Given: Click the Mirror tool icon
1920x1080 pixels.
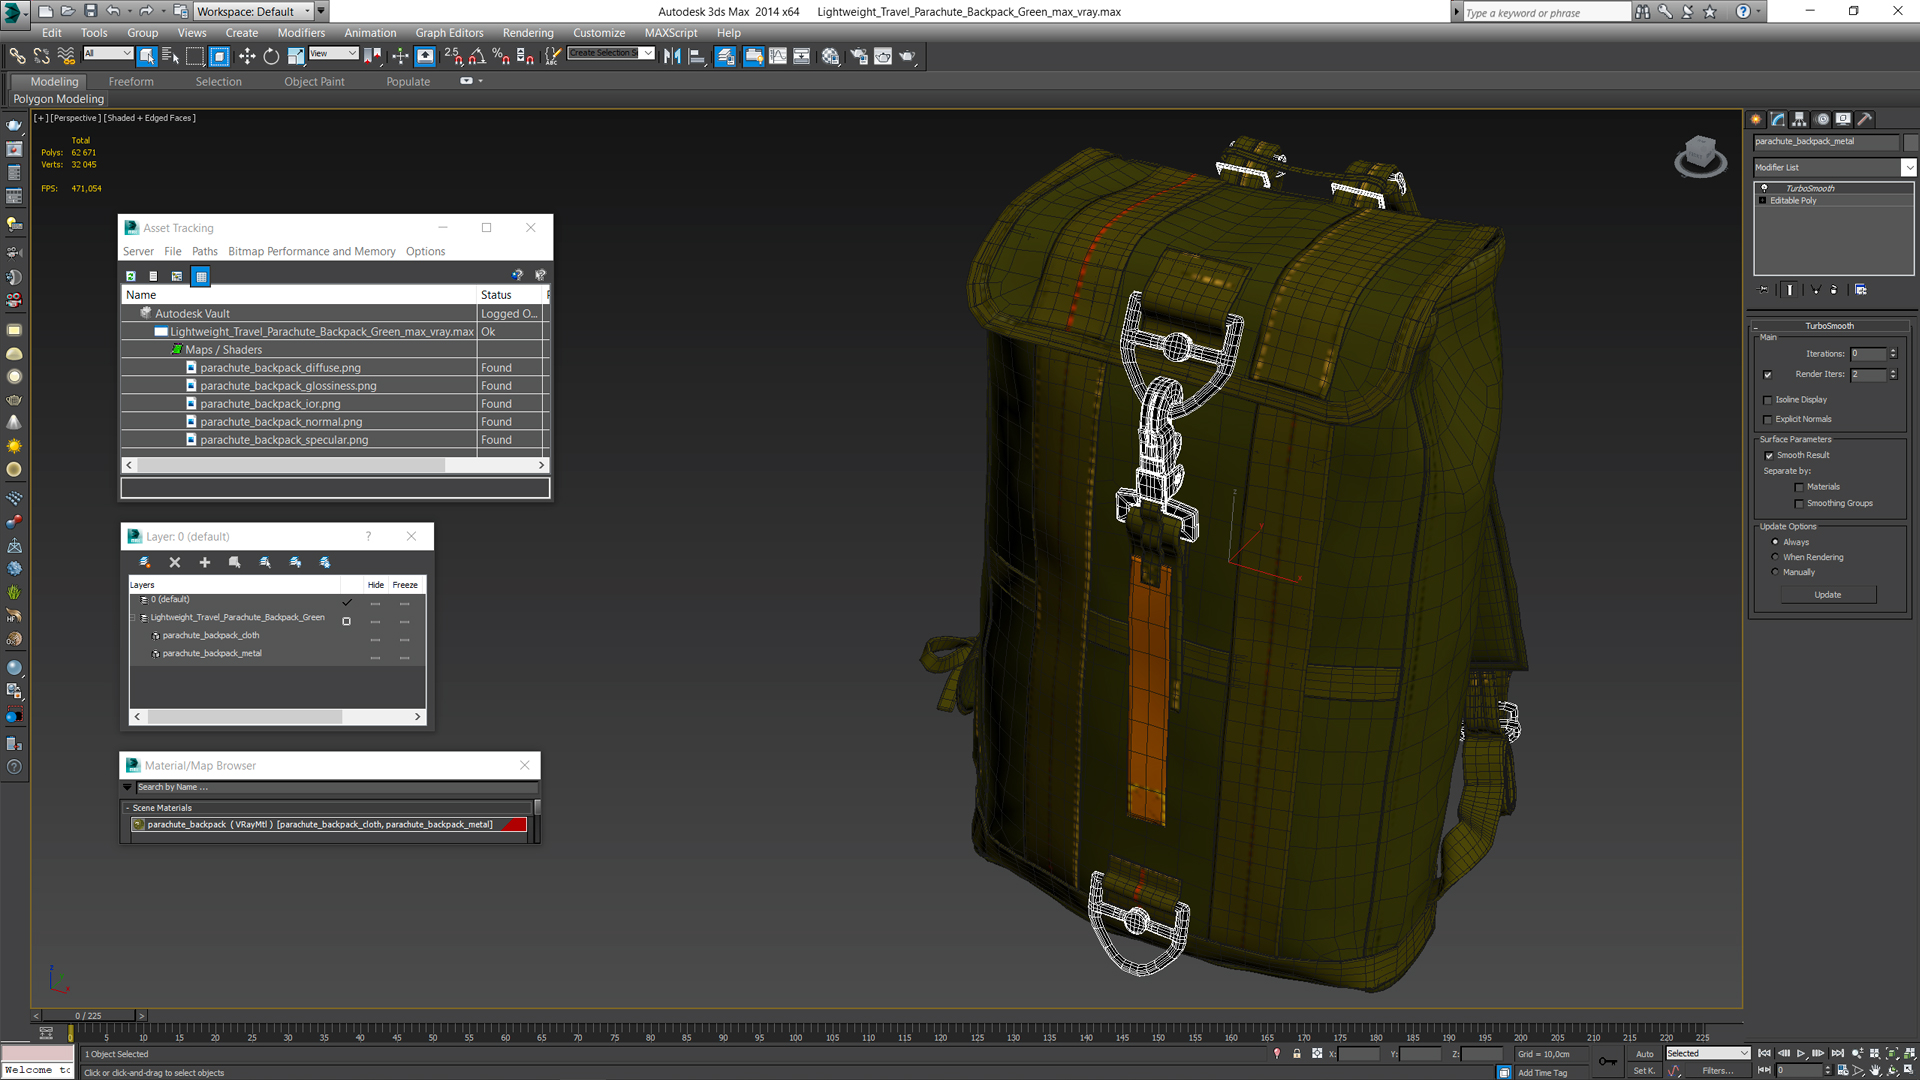Looking at the screenshot, I should point(672,57).
